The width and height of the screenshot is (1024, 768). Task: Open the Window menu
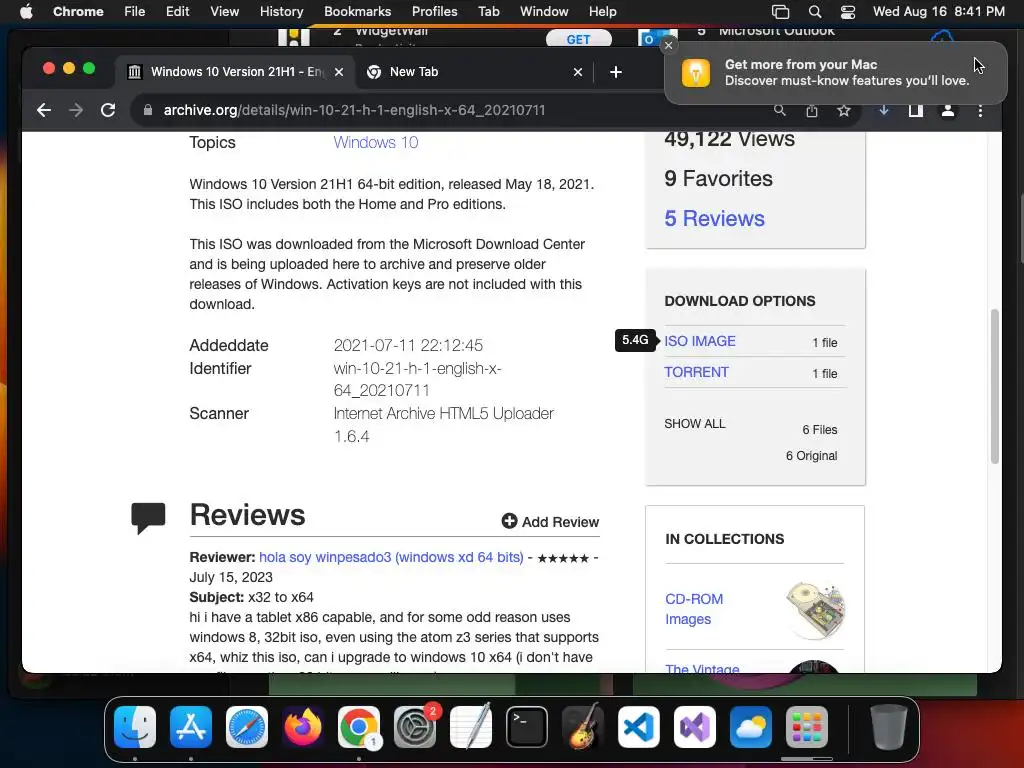point(544,11)
